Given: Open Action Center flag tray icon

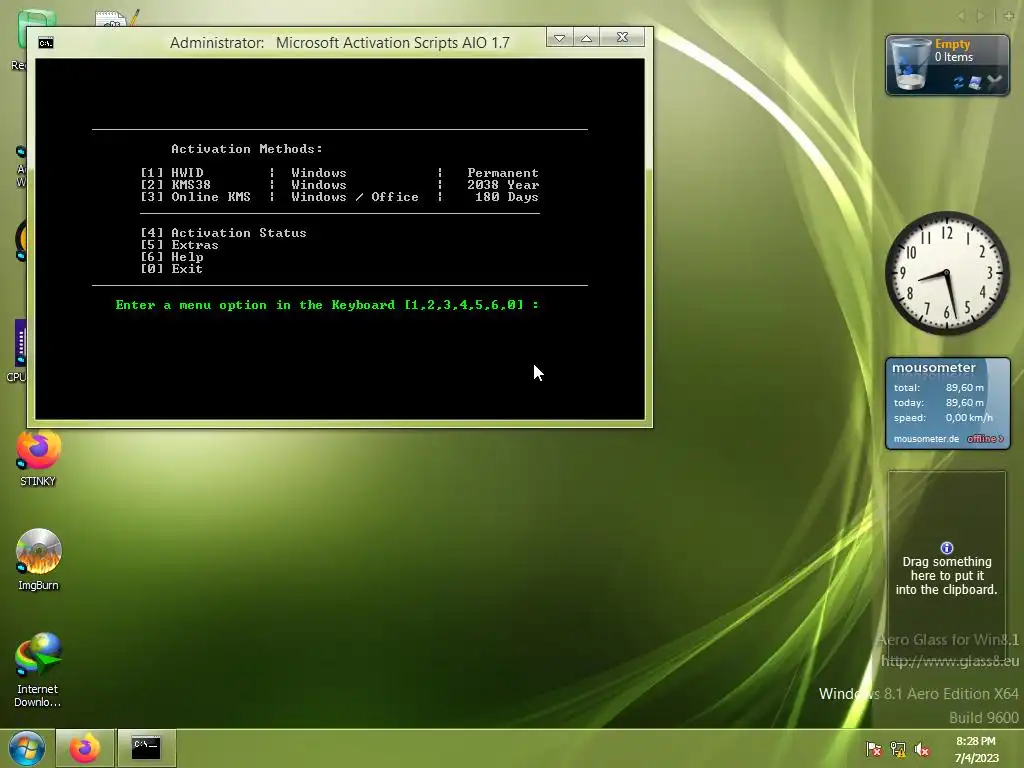Looking at the screenshot, I should 873,749.
